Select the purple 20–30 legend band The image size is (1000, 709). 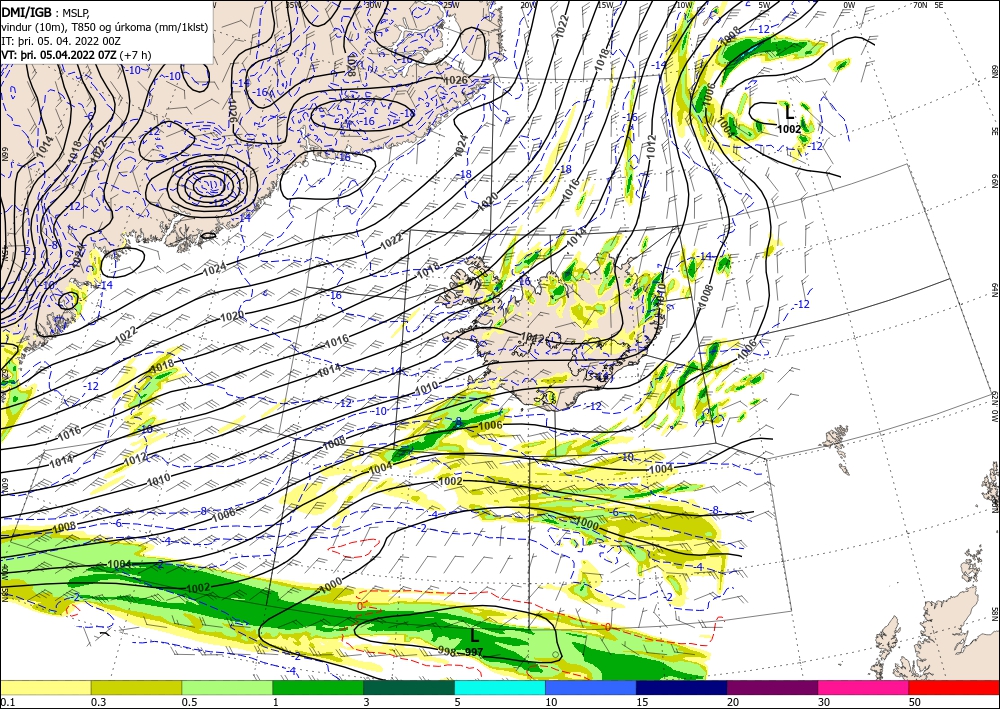[772, 687]
